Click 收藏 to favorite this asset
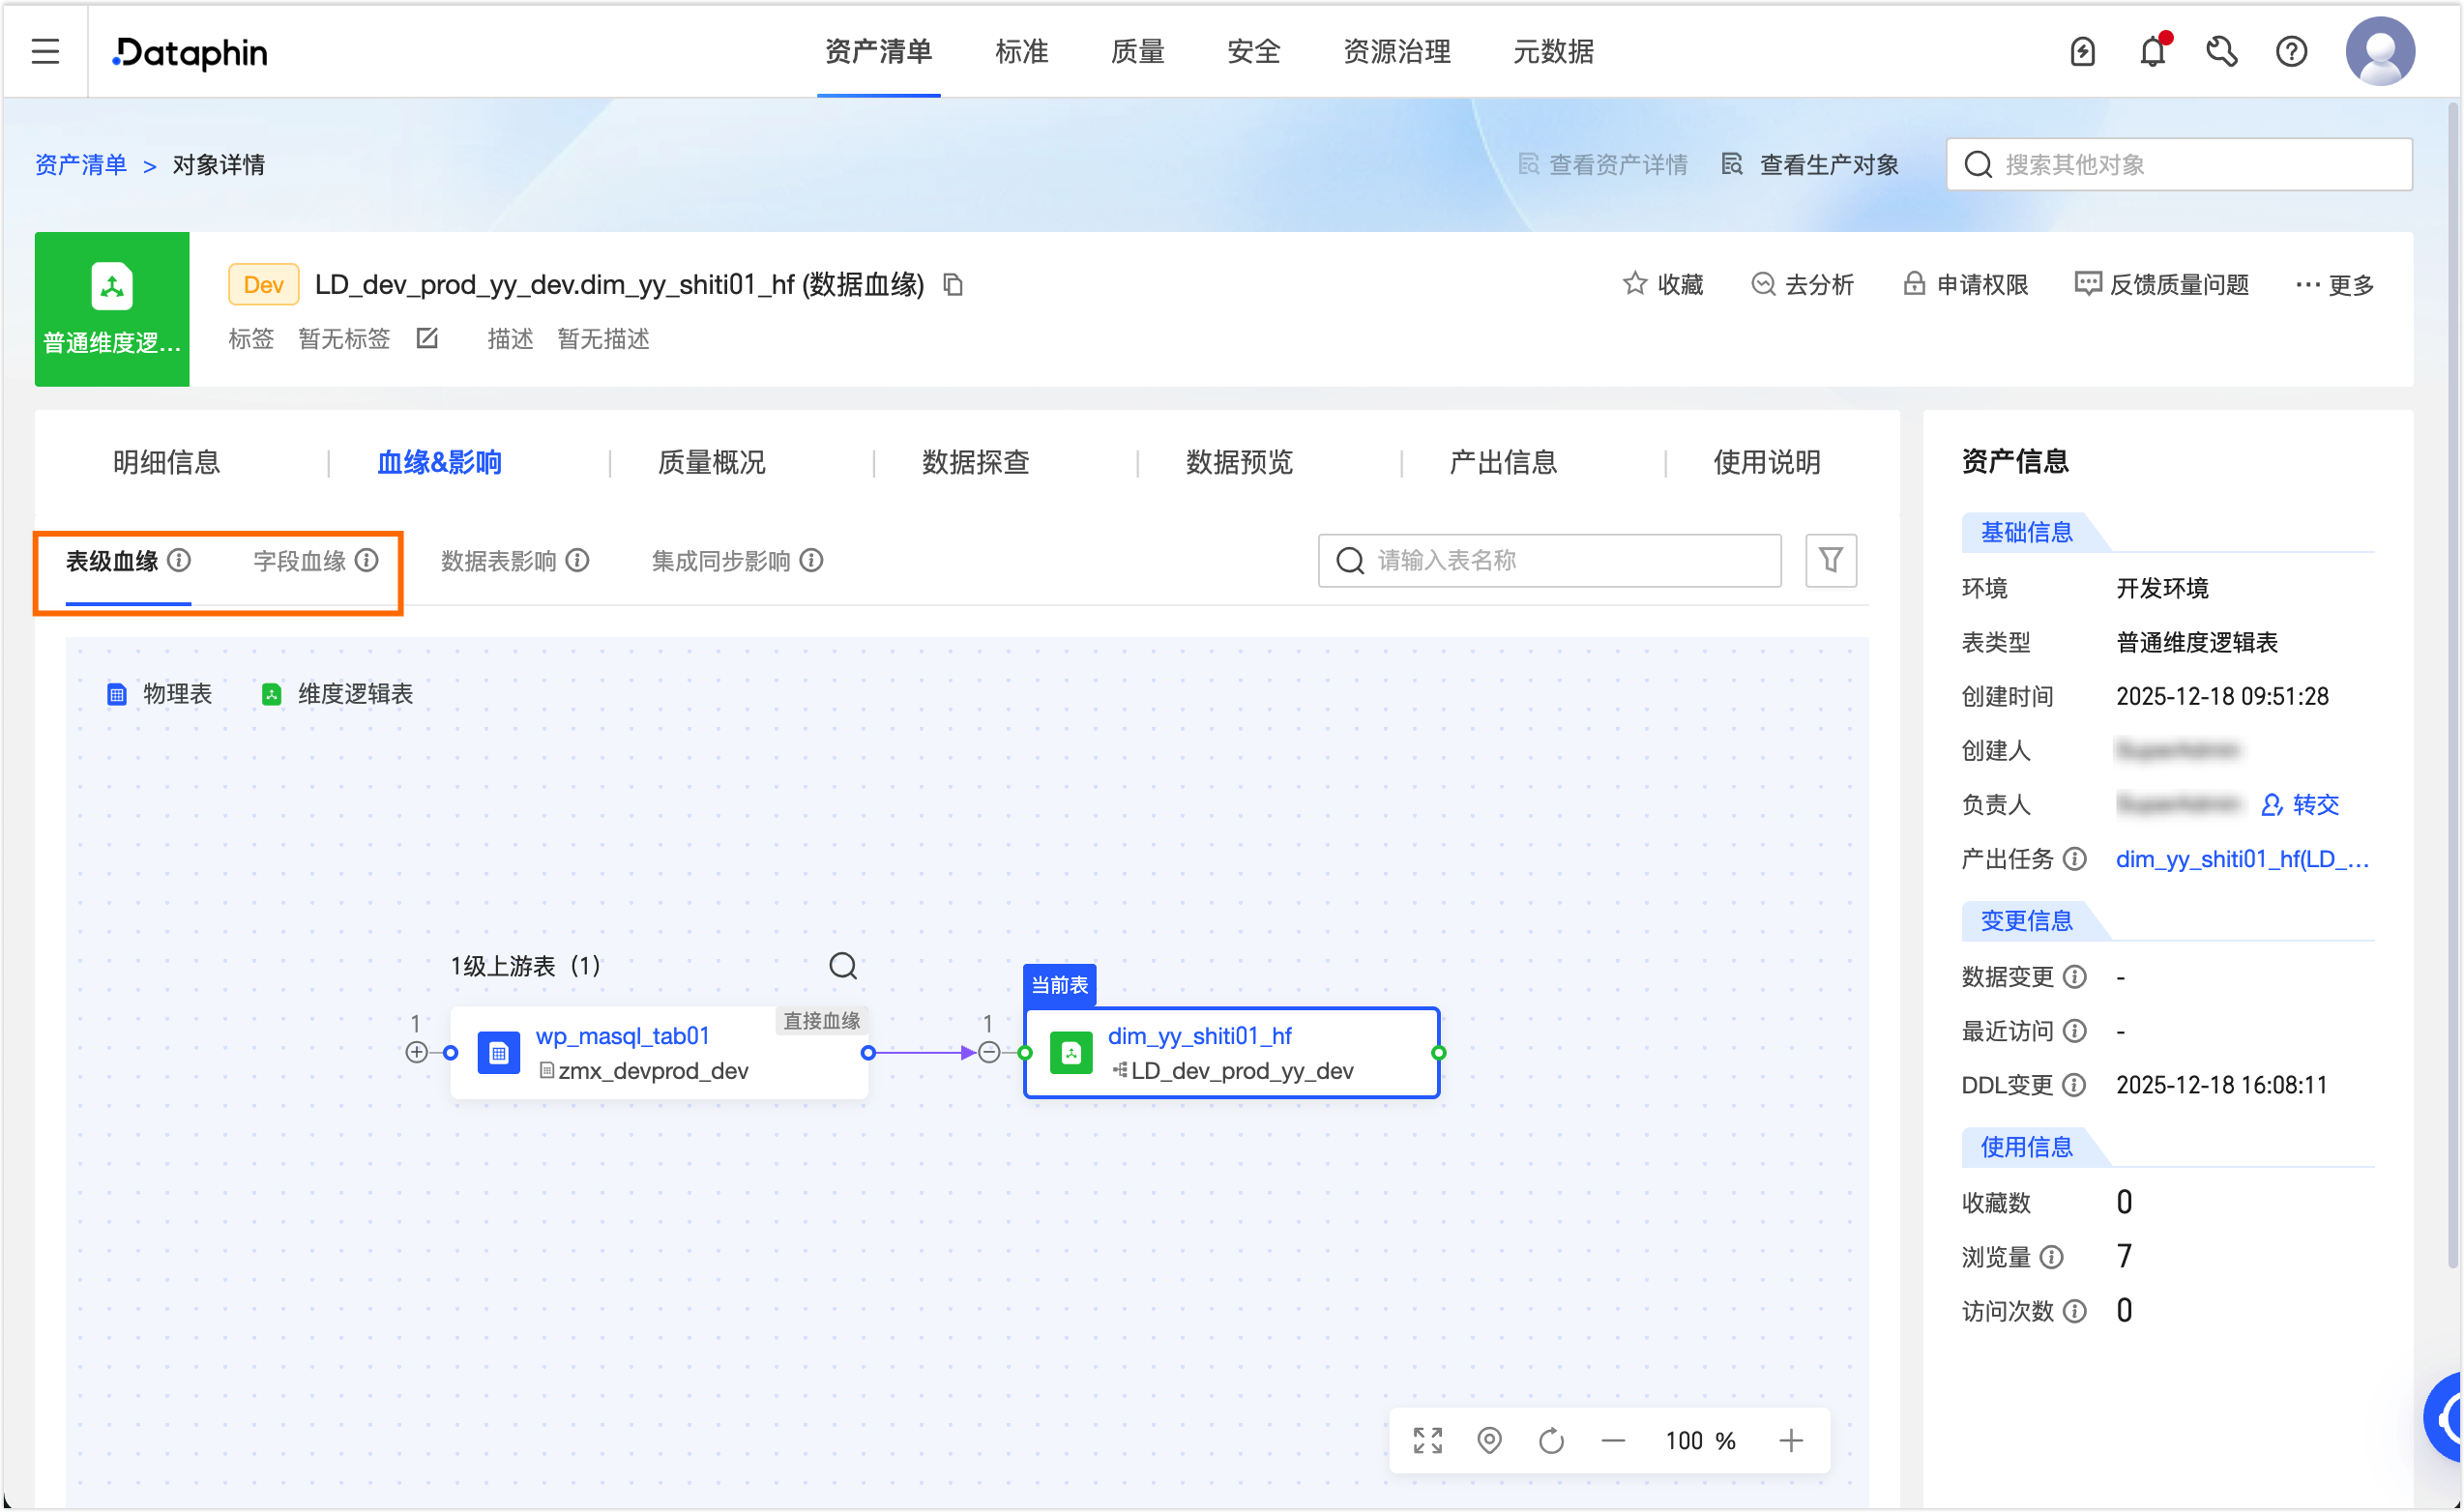Image resolution: width=2464 pixels, height=1512 pixels. [1663, 285]
